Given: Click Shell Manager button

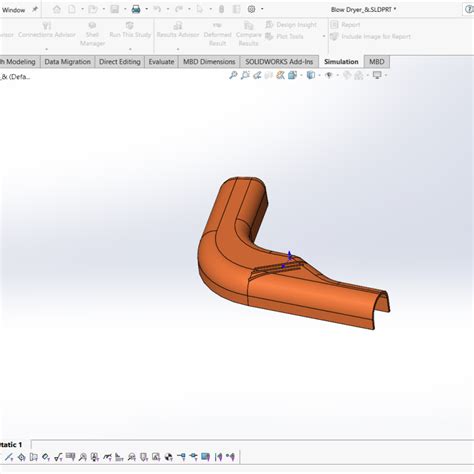Looking at the screenshot, I should pyautogui.click(x=92, y=34).
